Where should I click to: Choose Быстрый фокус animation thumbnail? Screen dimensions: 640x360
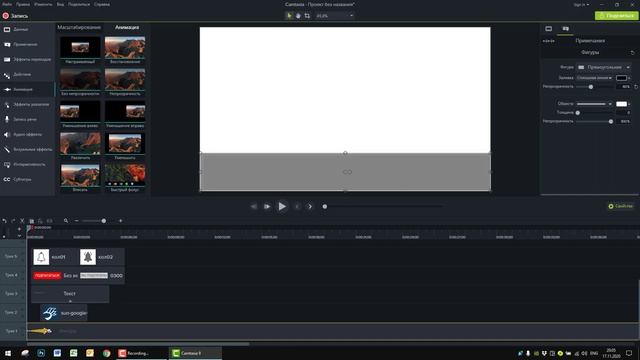[x=125, y=178]
